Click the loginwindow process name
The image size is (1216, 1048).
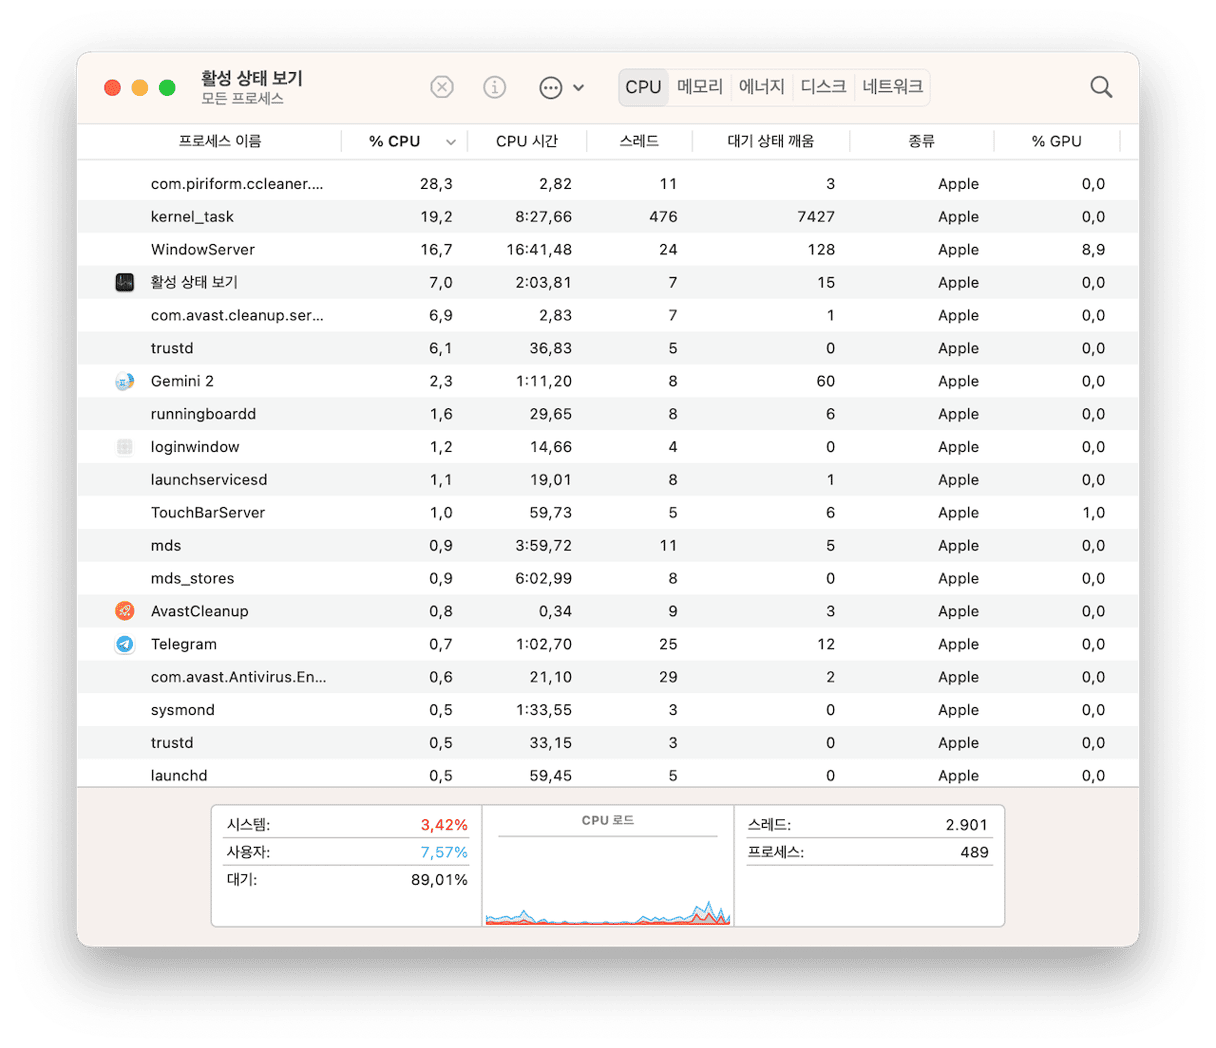pos(195,447)
